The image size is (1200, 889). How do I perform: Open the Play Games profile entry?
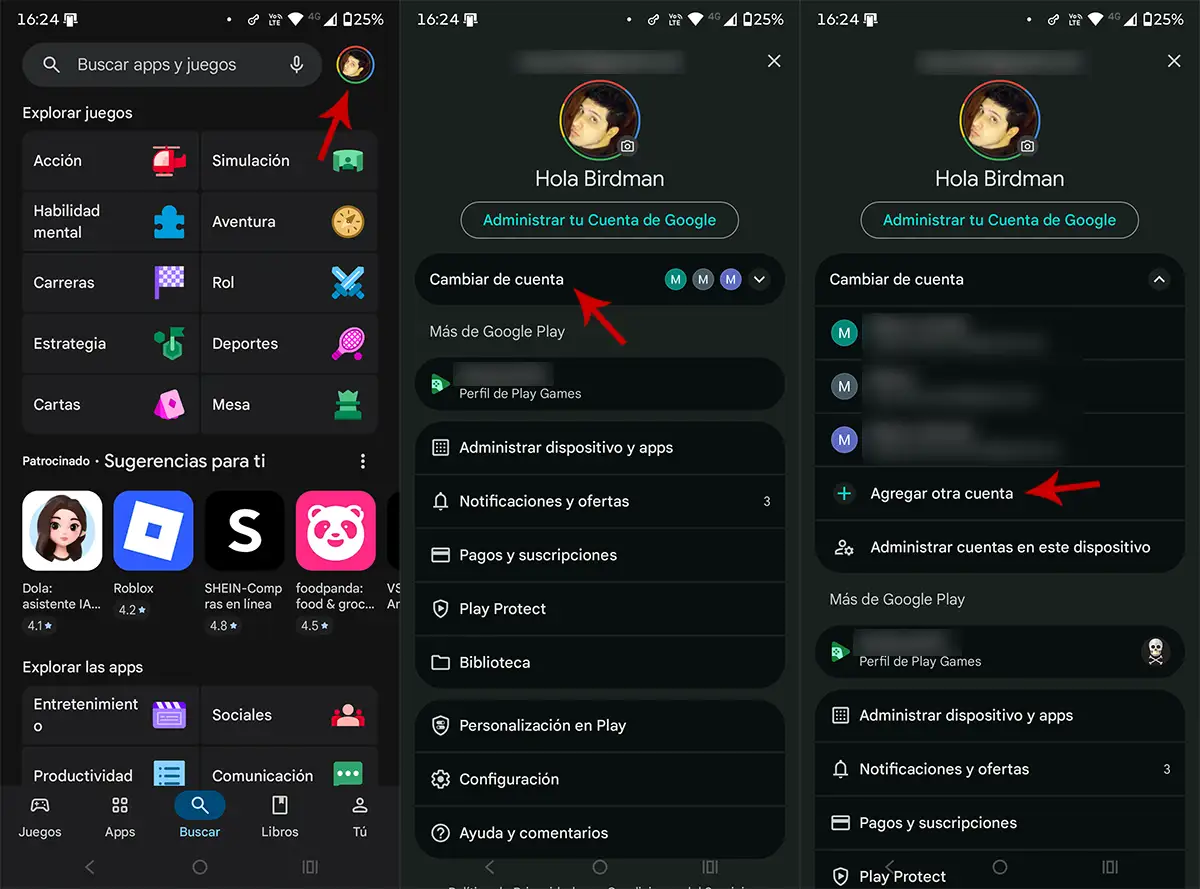(x=599, y=384)
